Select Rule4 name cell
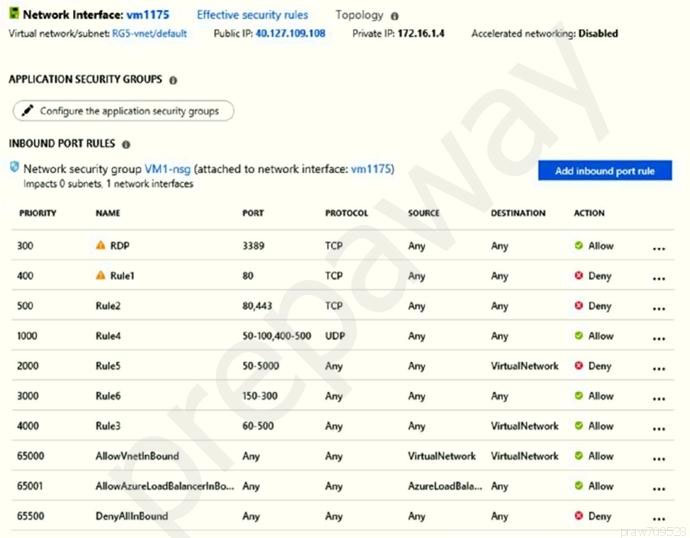The image size is (690, 538). click(108, 336)
